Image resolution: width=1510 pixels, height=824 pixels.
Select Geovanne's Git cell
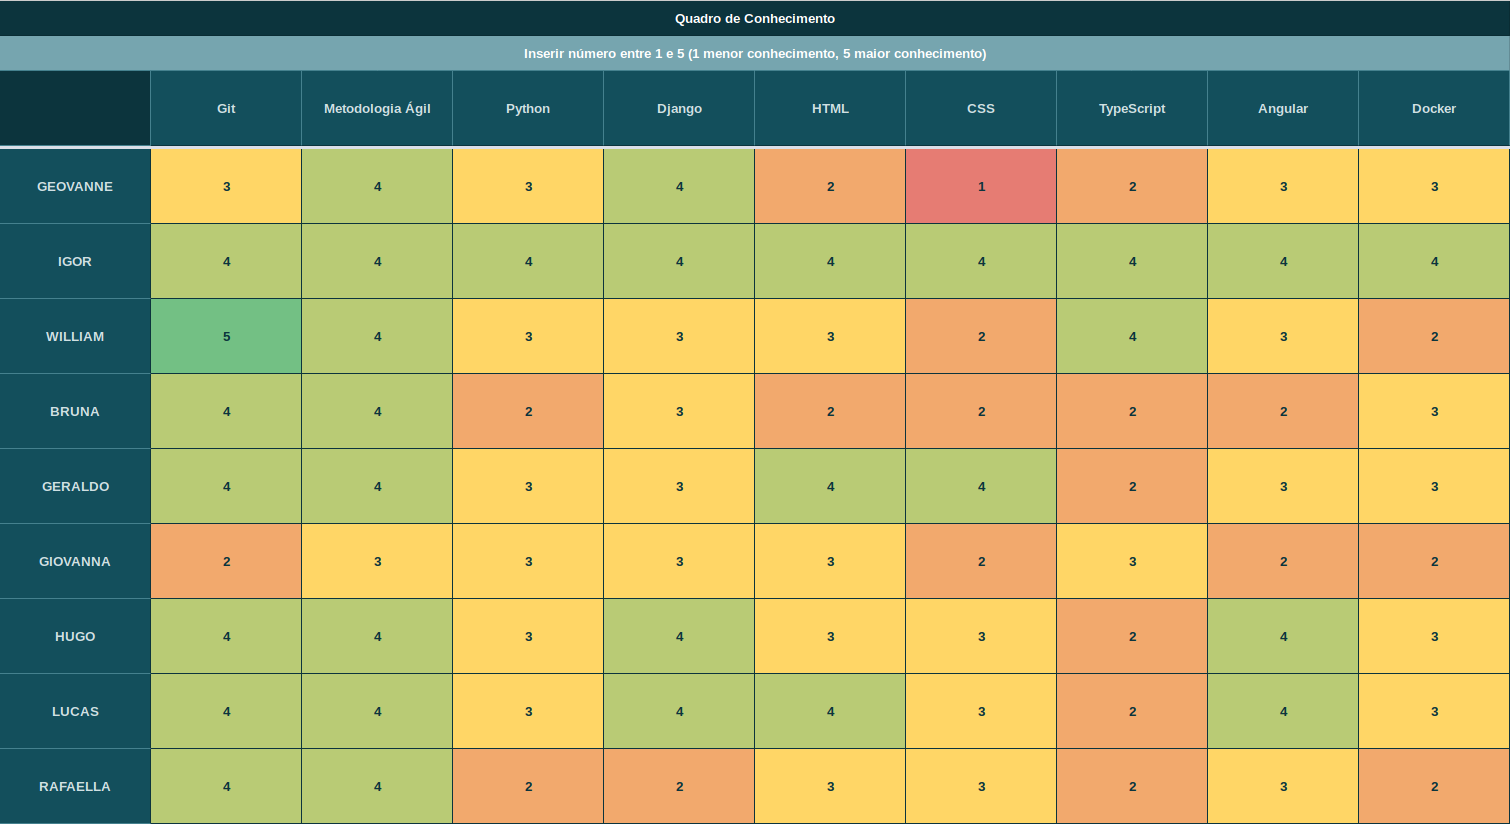pyautogui.click(x=226, y=186)
